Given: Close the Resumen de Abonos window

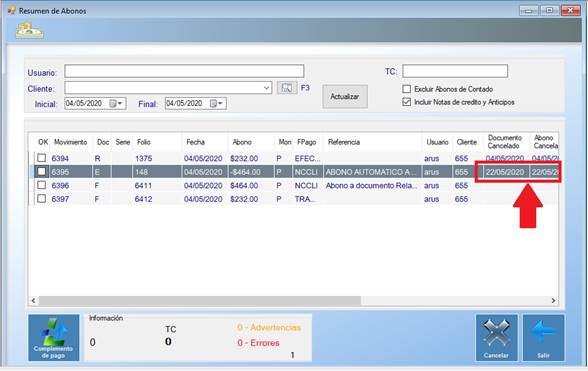Looking at the screenshot, I should [570, 10].
